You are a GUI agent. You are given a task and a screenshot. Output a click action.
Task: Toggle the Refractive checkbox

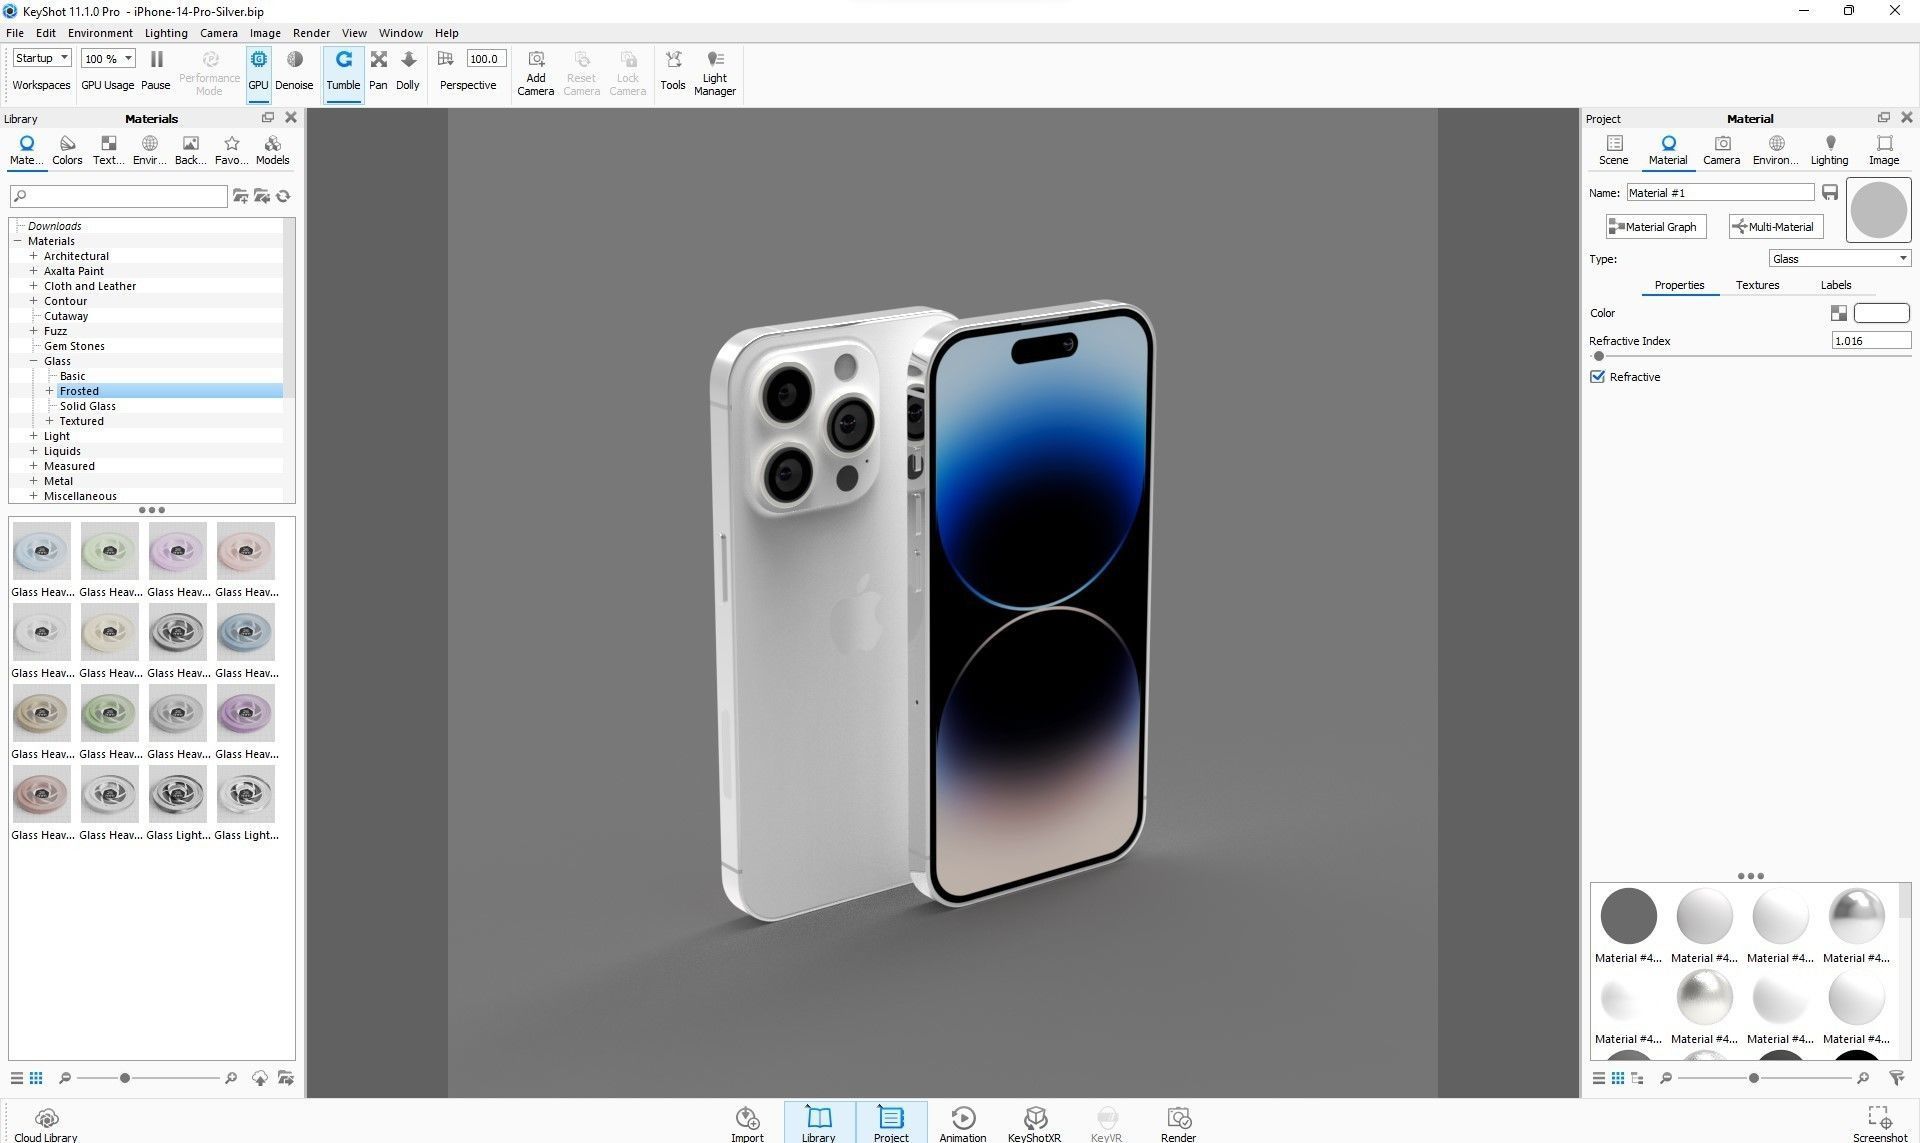1597,377
